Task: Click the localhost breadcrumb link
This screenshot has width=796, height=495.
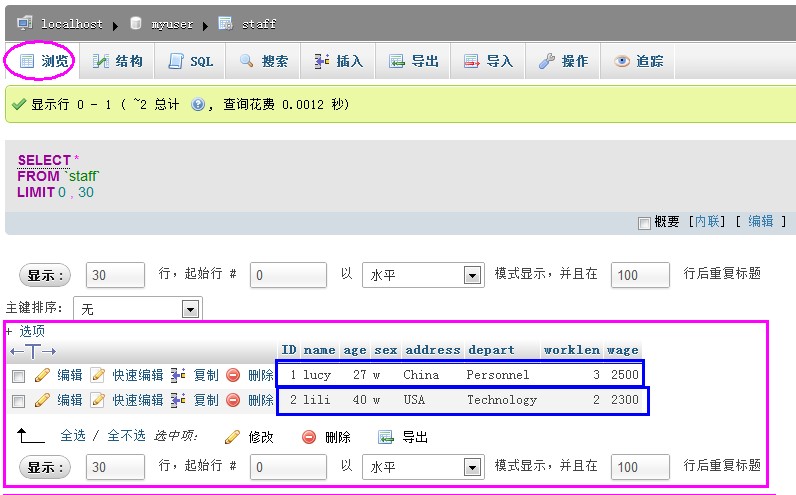Action: [72, 24]
